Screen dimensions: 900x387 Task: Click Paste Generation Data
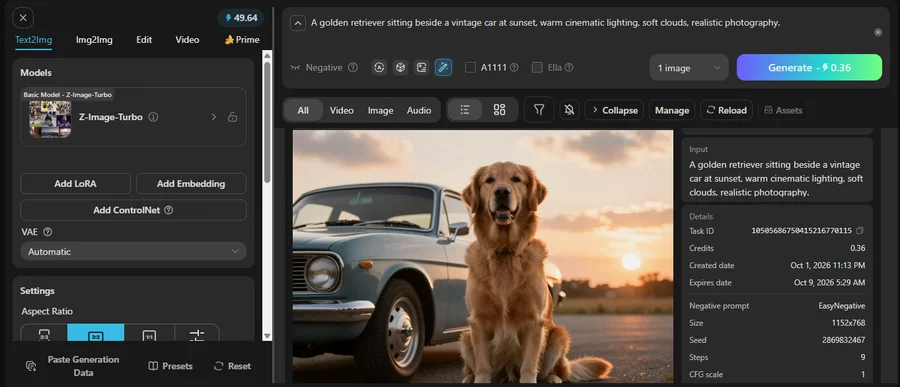pos(72,366)
